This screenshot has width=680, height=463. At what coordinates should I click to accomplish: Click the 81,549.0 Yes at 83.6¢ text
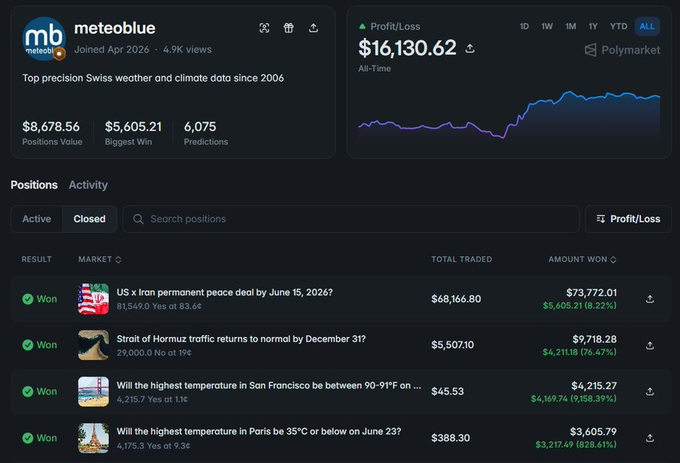pyautogui.click(x=159, y=306)
